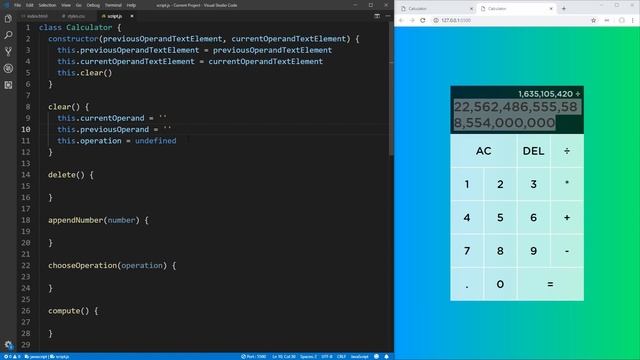This screenshot has height=360, width=640.
Task: Click the calculator digit 9 button
Action: (x=533, y=251)
